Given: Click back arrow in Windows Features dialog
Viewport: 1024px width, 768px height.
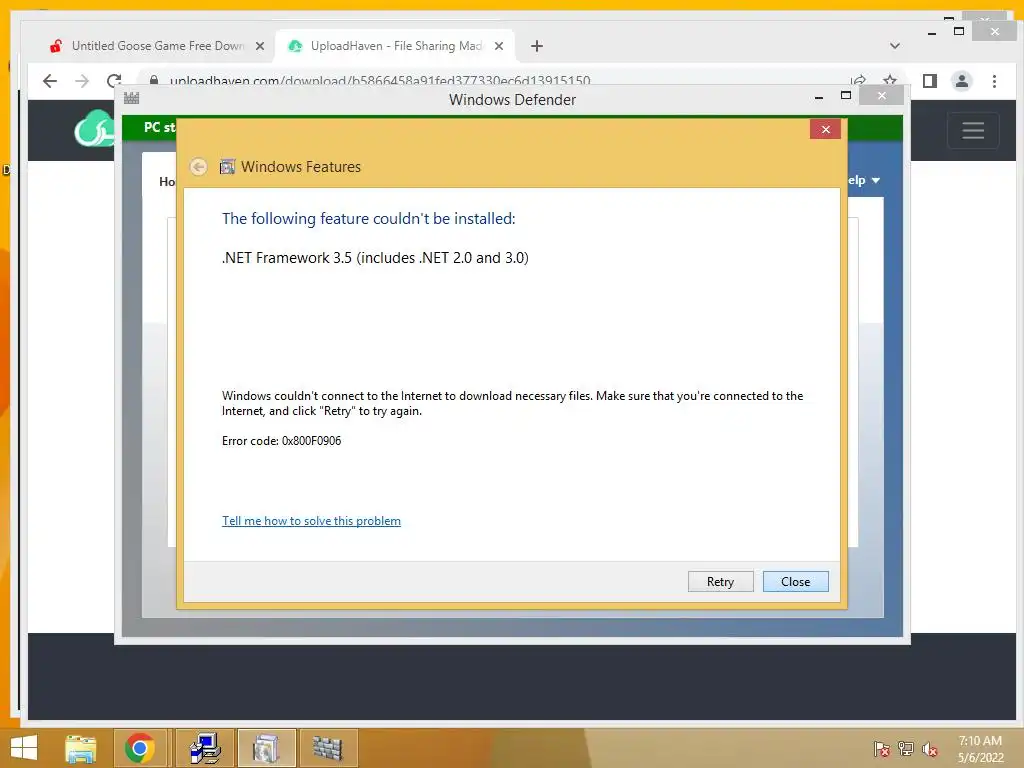Looking at the screenshot, I should coord(199,167).
